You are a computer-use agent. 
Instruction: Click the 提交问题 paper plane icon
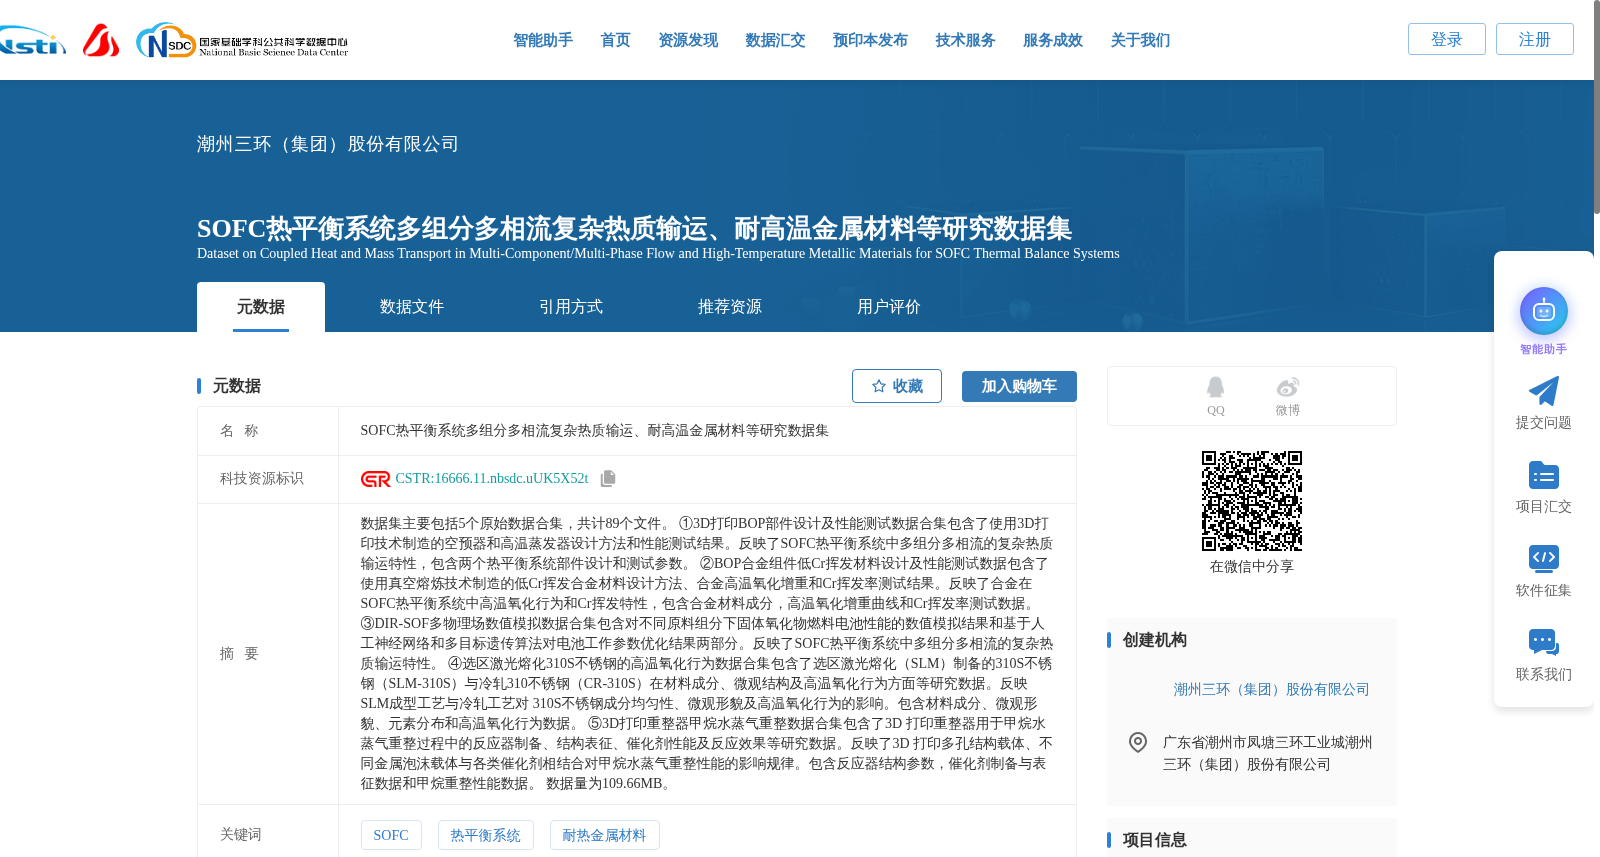[1543, 391]
